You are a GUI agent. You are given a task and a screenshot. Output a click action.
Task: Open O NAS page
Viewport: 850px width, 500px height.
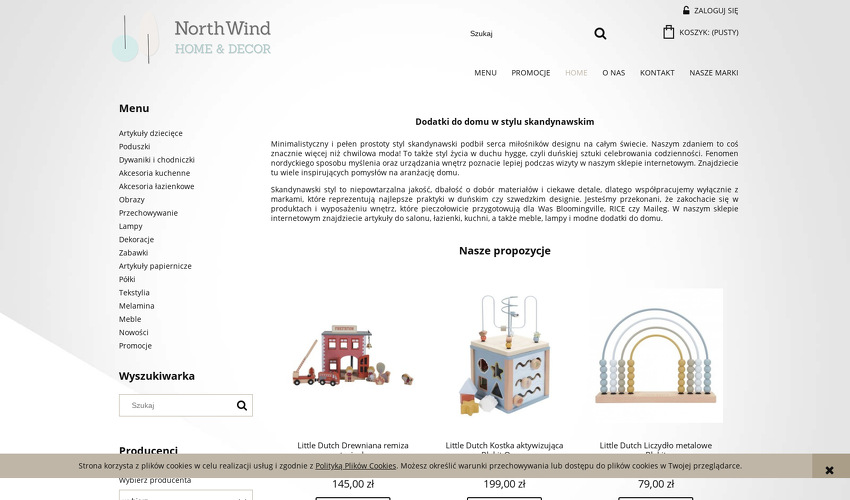click(614, 73)
